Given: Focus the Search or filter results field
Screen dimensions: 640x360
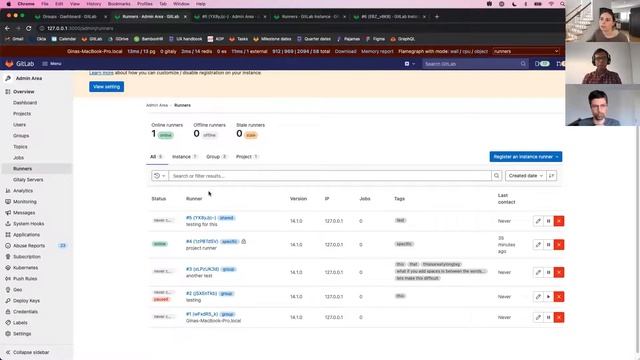Looking at the screenshot, I should (x=330, y=176).
